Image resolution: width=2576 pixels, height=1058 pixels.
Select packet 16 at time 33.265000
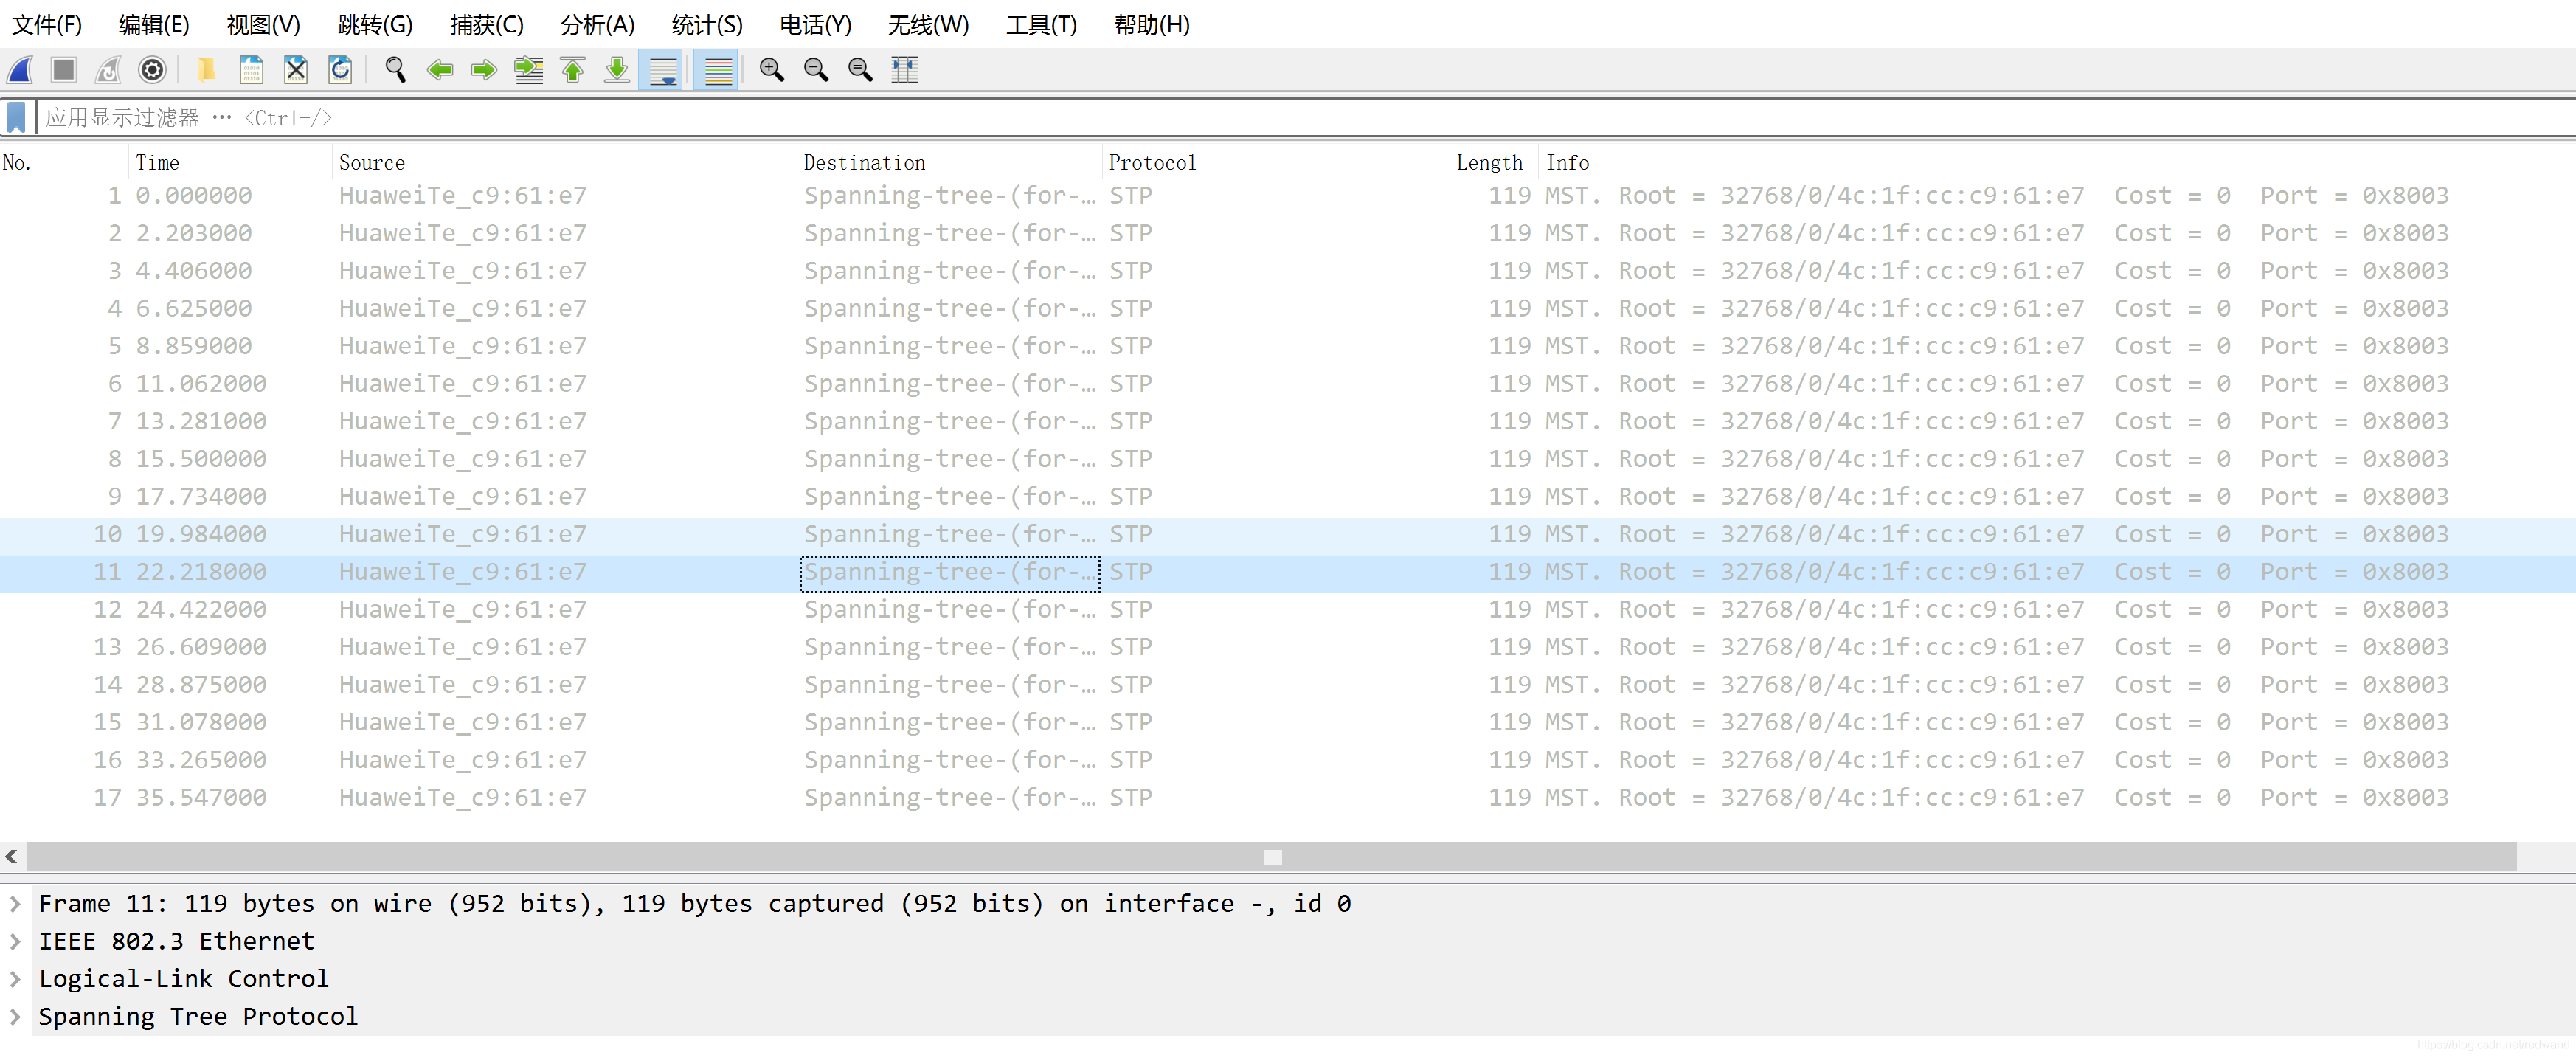1288,761
